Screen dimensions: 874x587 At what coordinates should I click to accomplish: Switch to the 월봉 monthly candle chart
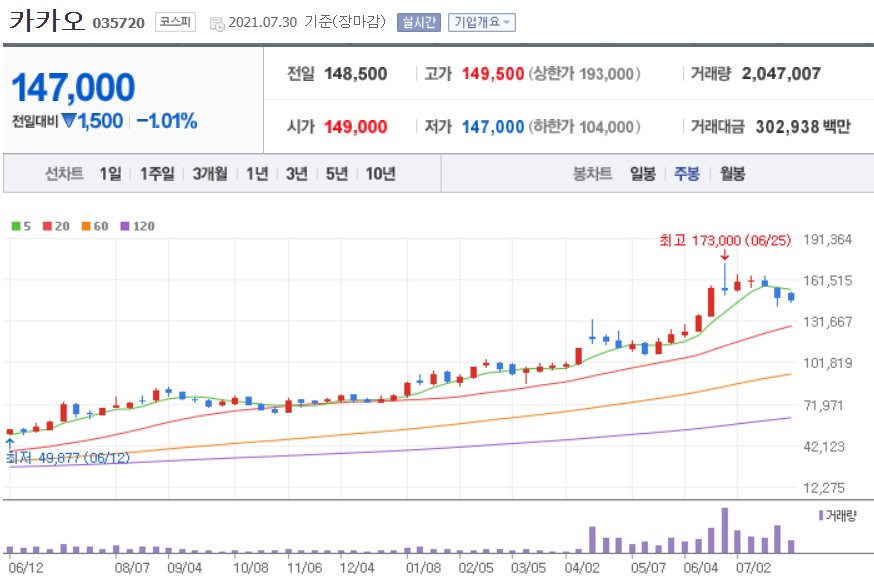[732, 174]
